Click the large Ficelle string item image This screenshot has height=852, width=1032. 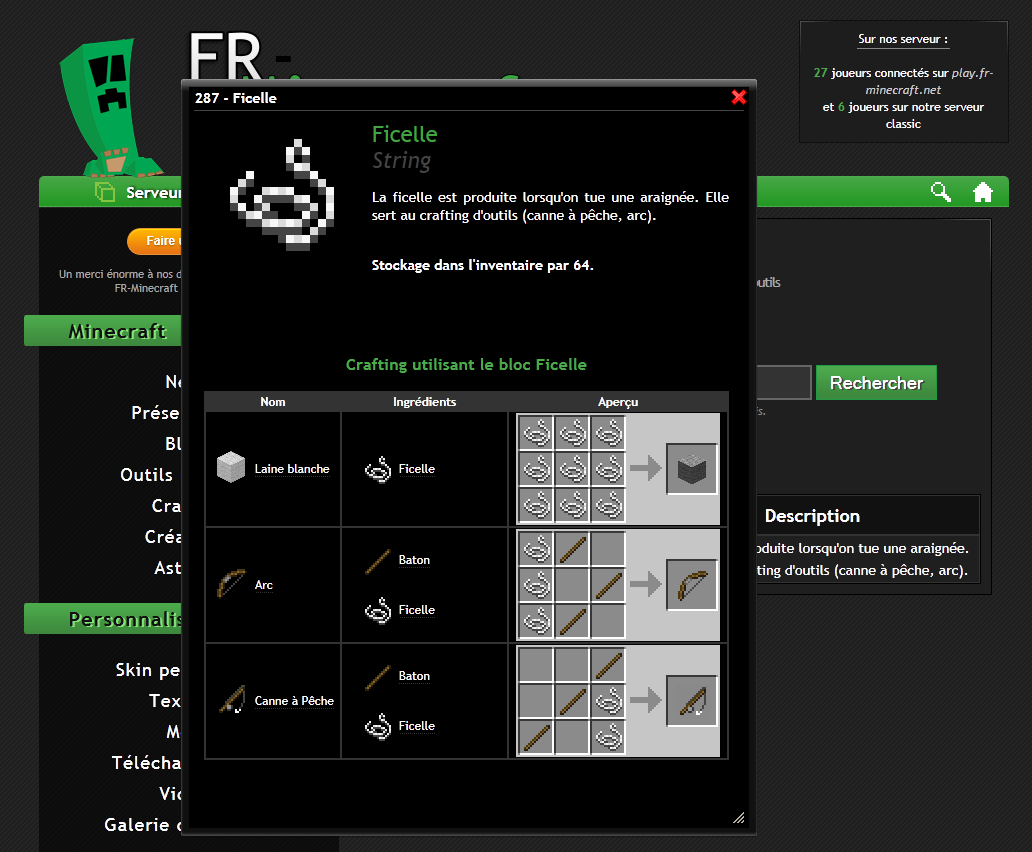(282, 195)
